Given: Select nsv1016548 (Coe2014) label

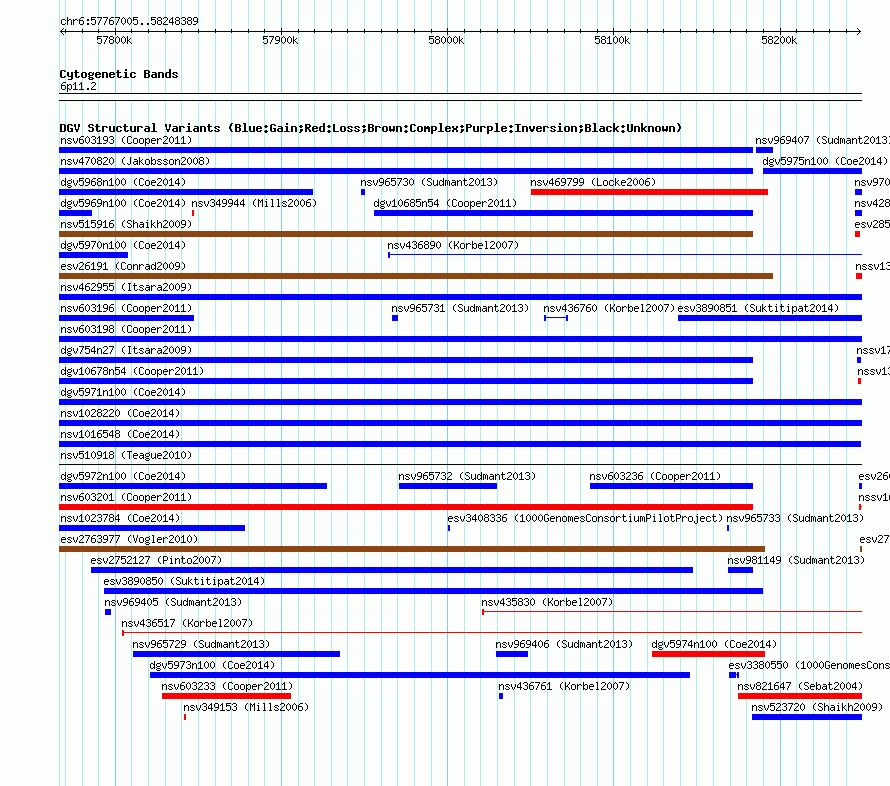Looking at the screenshot, I should (x=120, y=434).
